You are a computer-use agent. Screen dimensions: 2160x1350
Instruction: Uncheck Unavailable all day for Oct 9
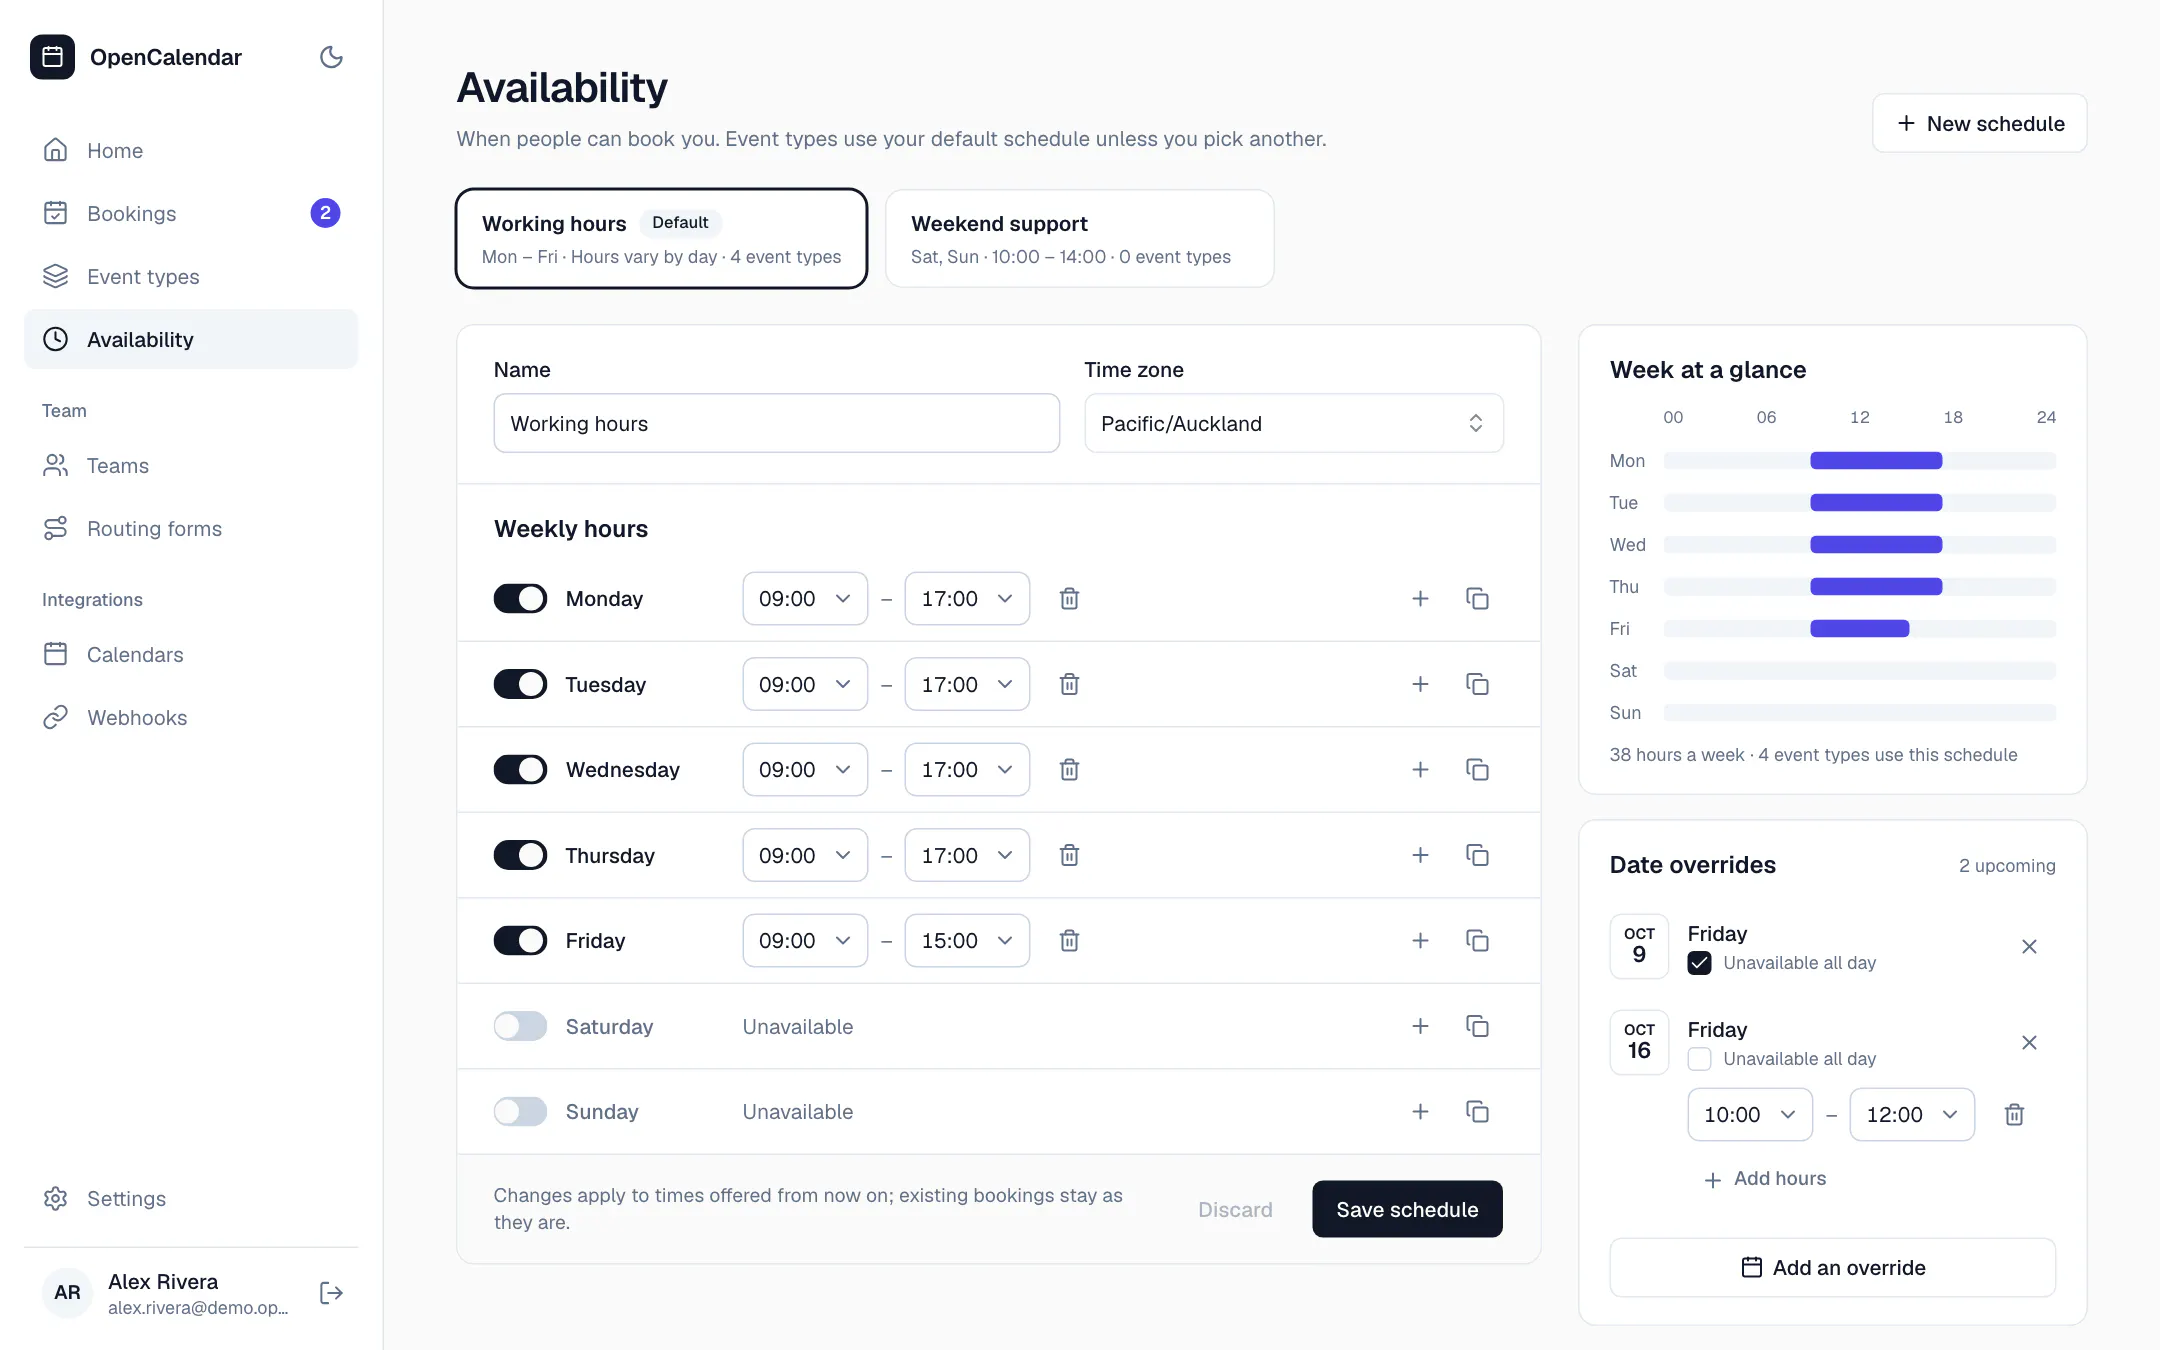pos(1699,963)
